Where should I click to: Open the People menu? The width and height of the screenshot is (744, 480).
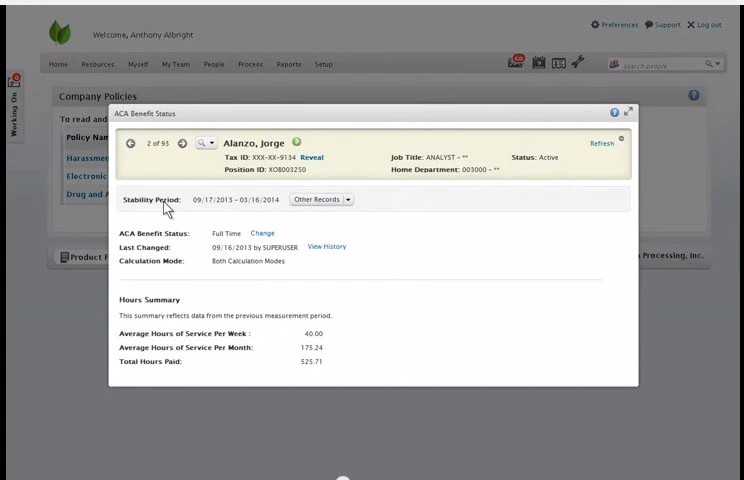(214, 65)
